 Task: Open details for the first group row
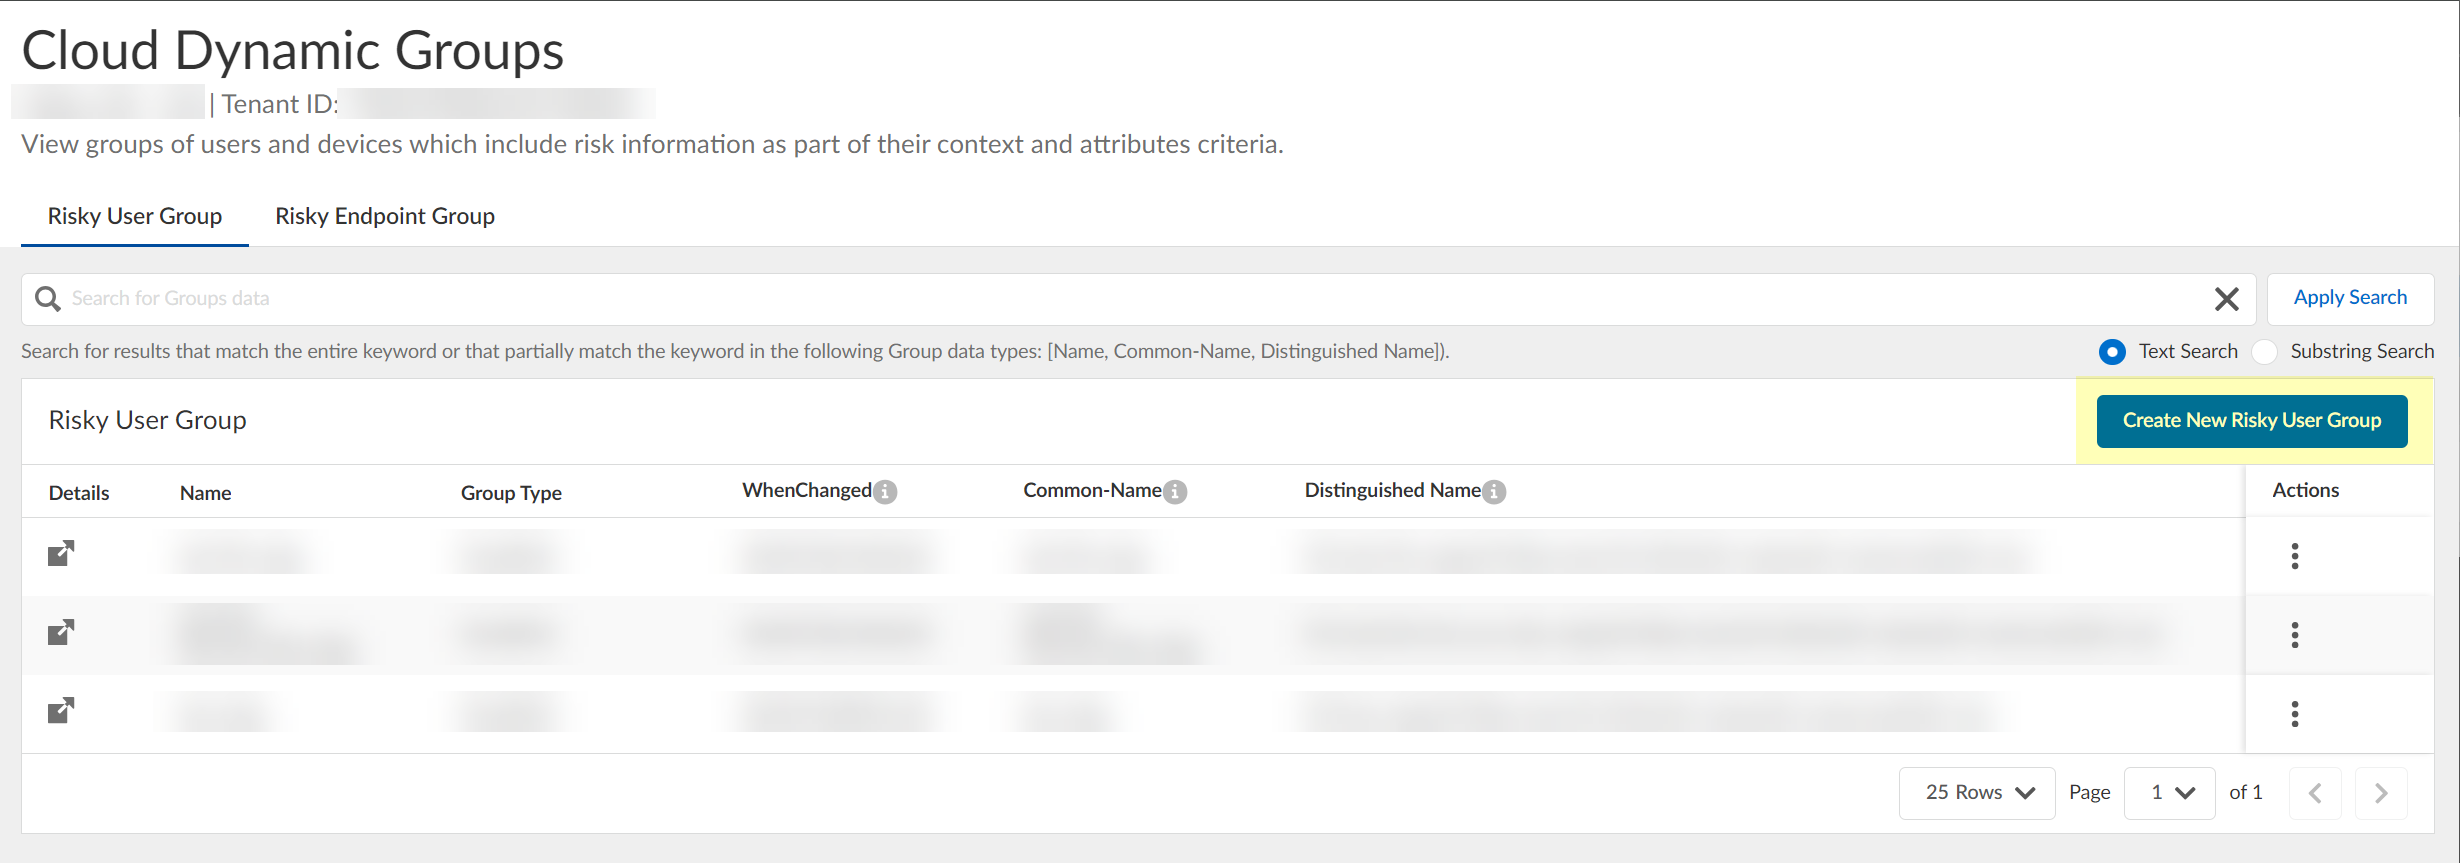pyautogui.click(x=61, y=553)
